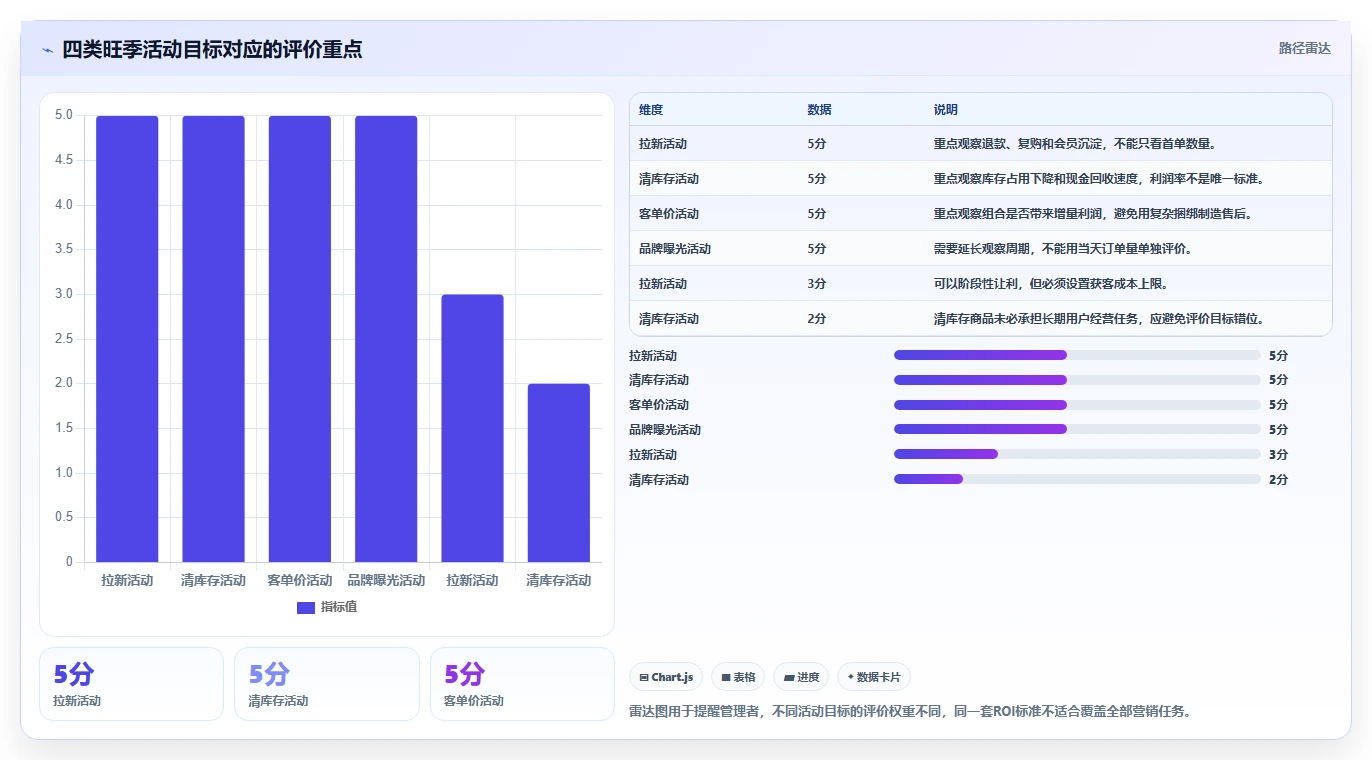Click the footer note starting 雷达图用于提醒管理者
1372x760 pixels.
910,712
